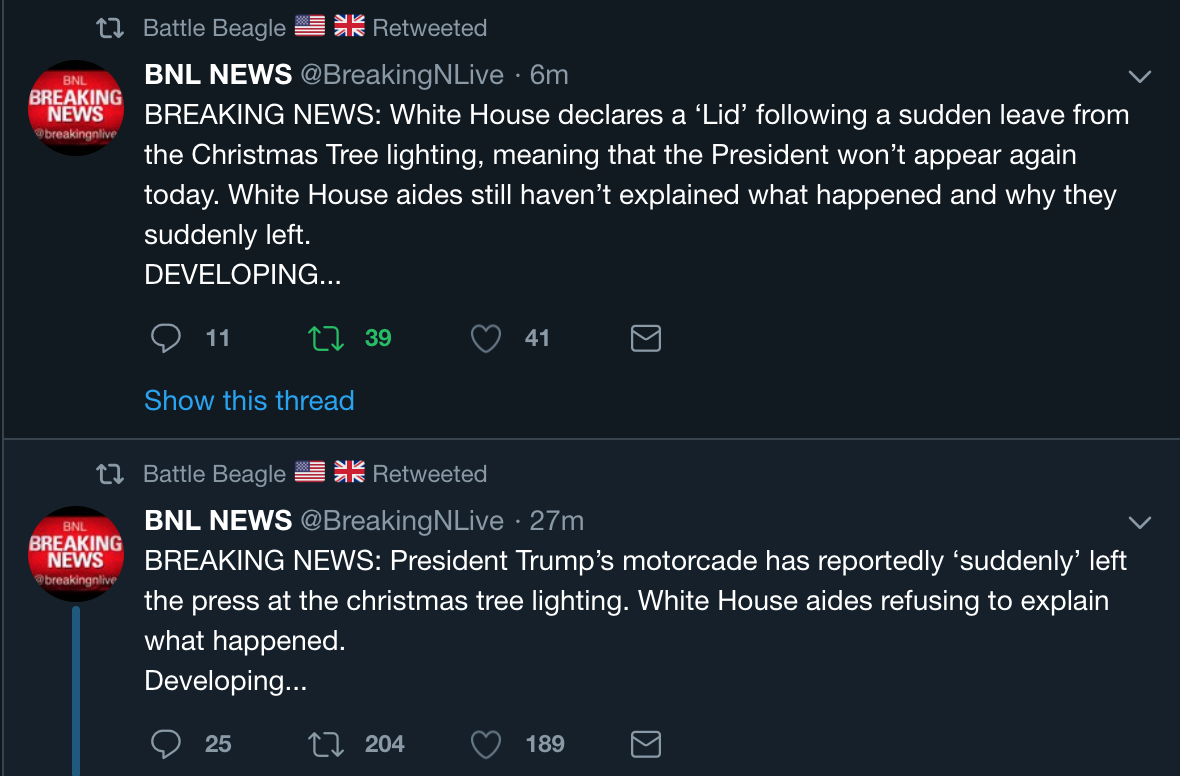Open Battle Beagle retweeter above motorcade tweet
Screen dimensions: 1180x776
click(214, 474)
